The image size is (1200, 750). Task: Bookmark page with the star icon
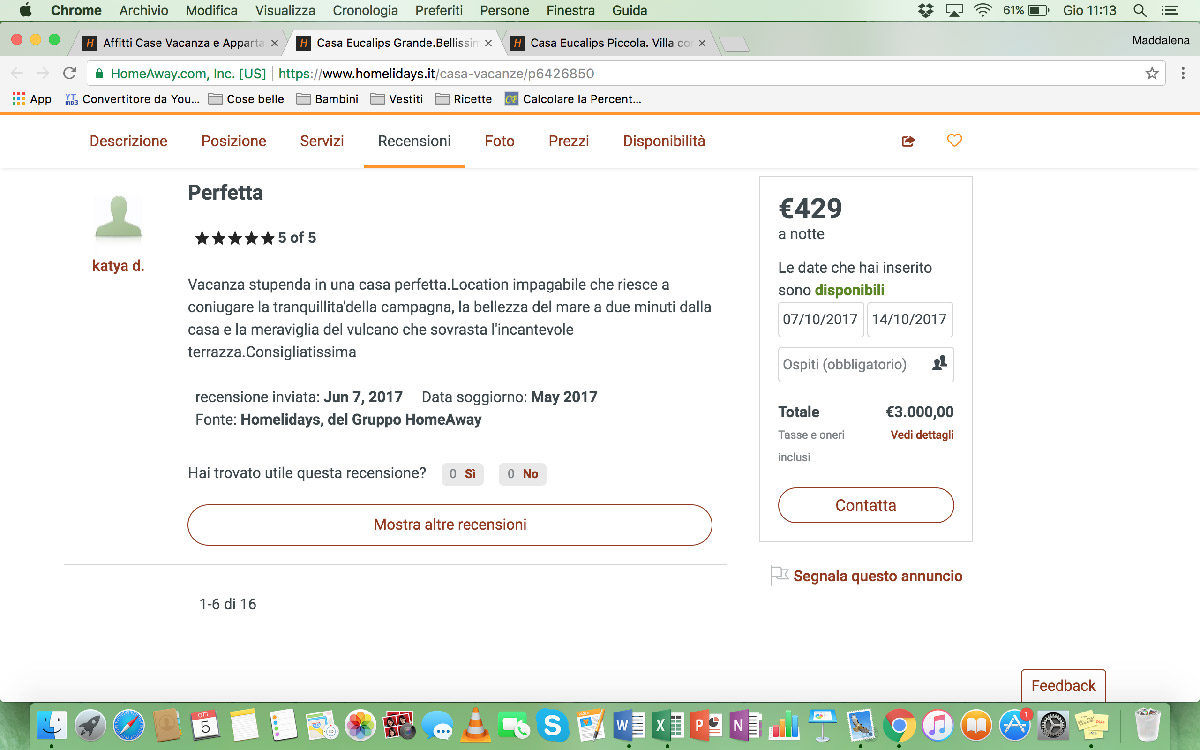[x=1152, y=73]
